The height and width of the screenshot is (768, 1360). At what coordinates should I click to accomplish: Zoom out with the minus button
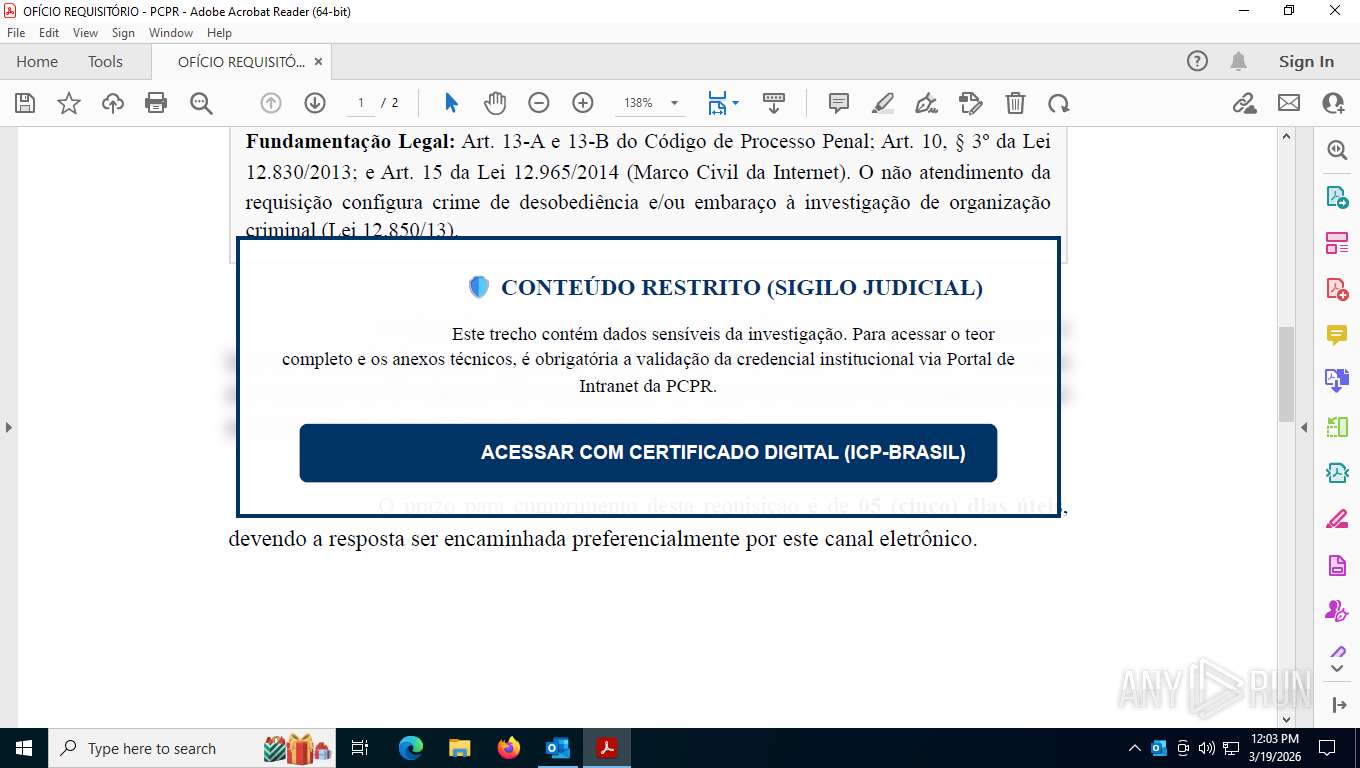coord(539,103)
